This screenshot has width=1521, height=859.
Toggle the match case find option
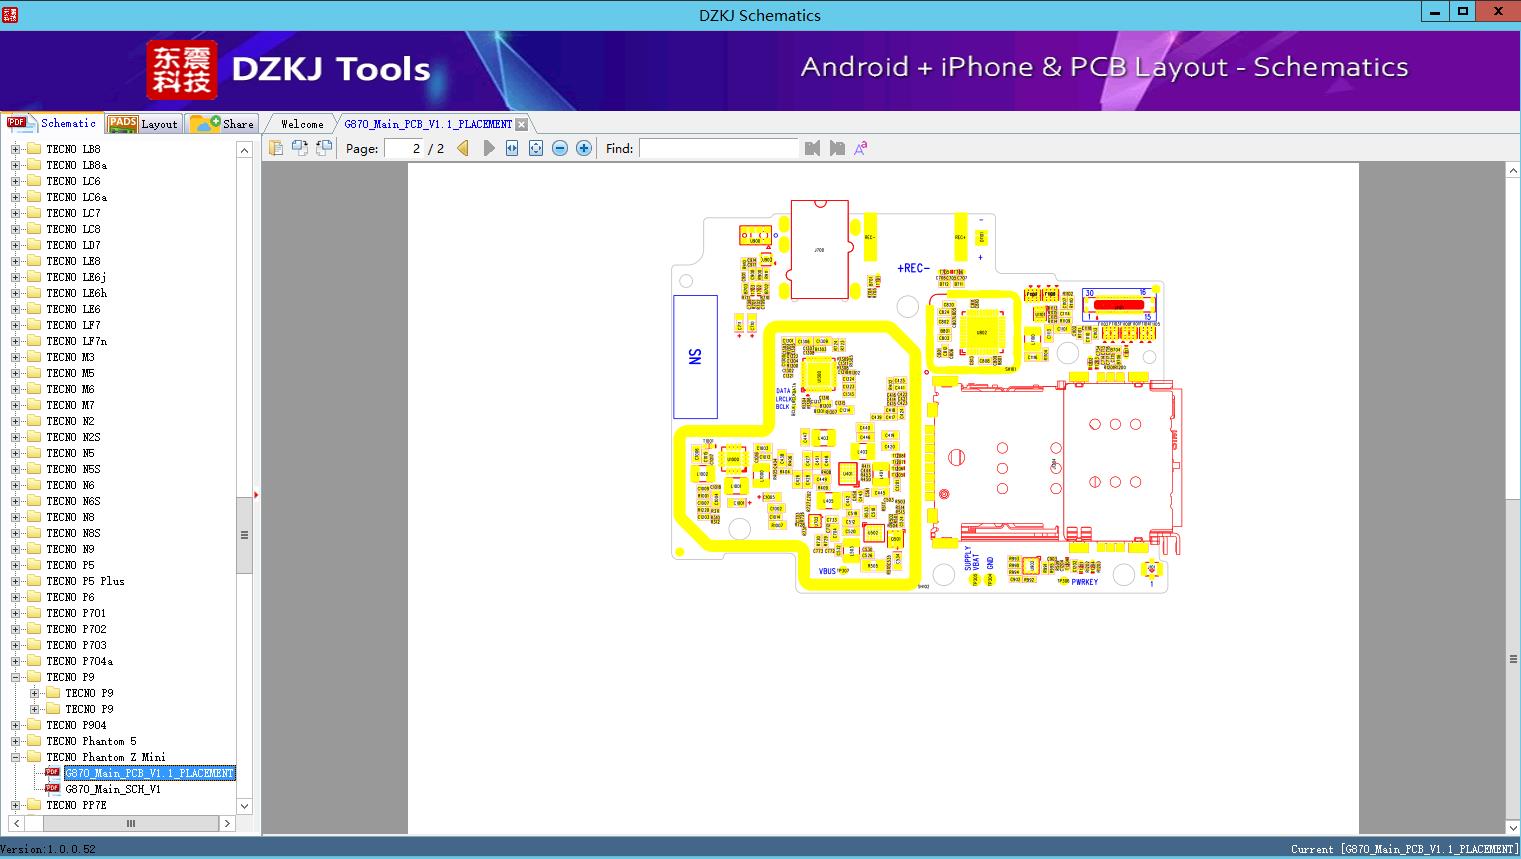point(860,148)
